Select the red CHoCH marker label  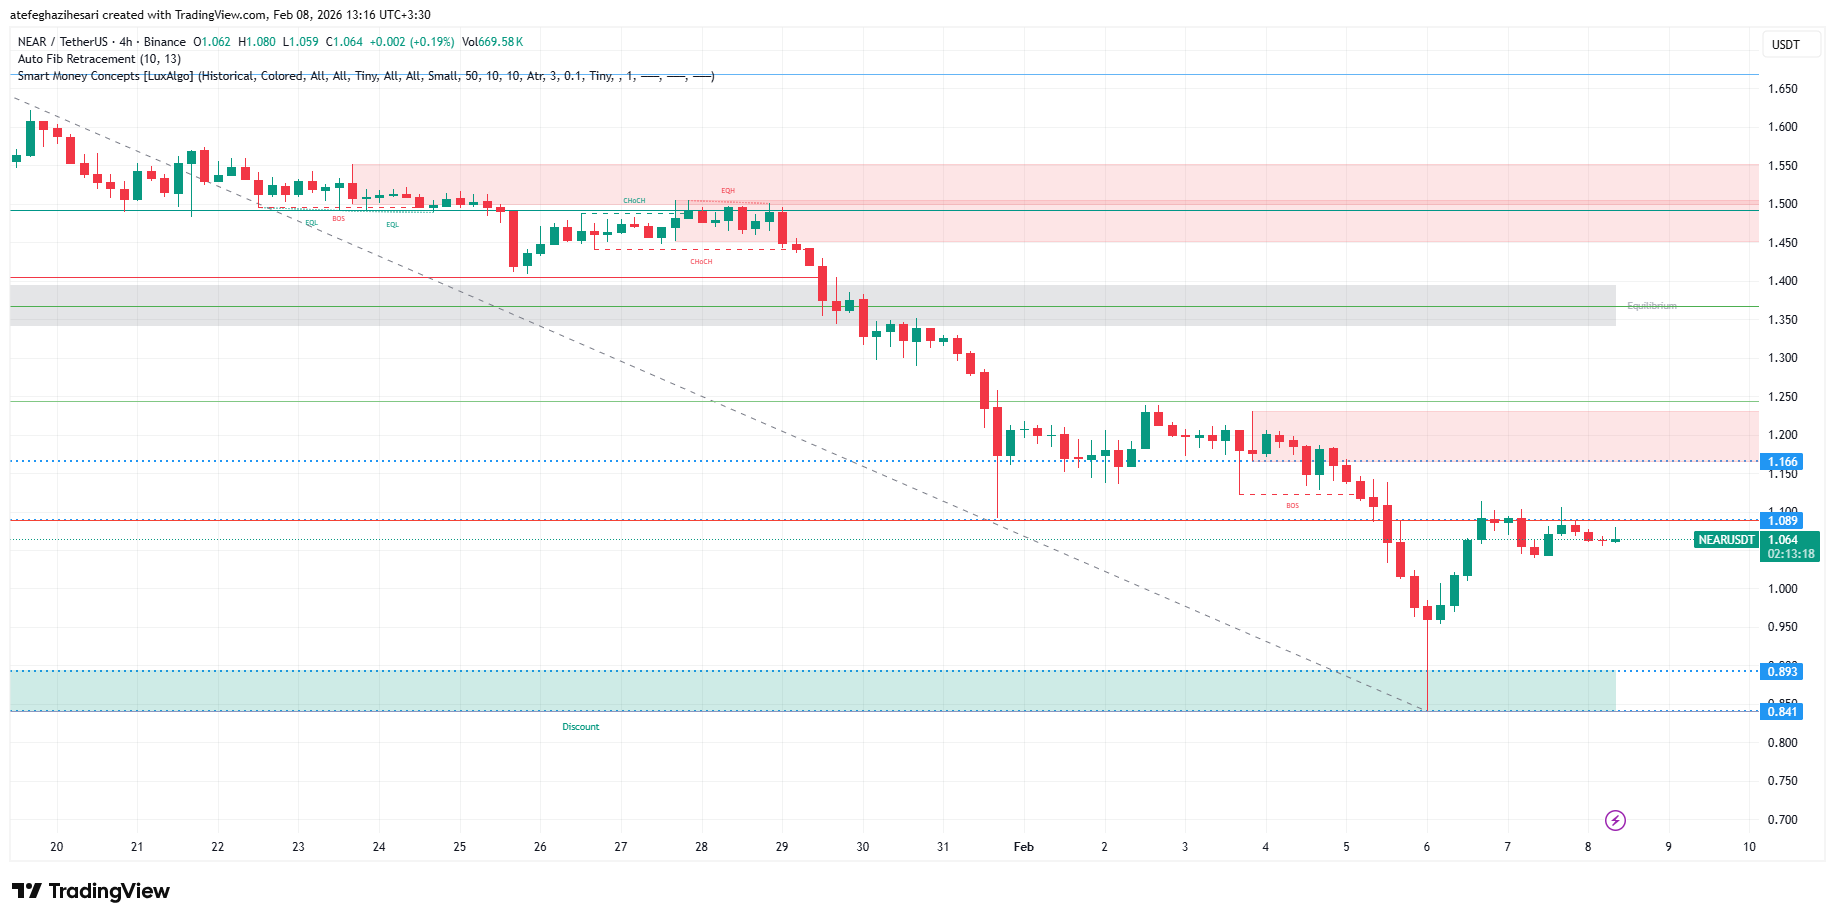[701, 262]
